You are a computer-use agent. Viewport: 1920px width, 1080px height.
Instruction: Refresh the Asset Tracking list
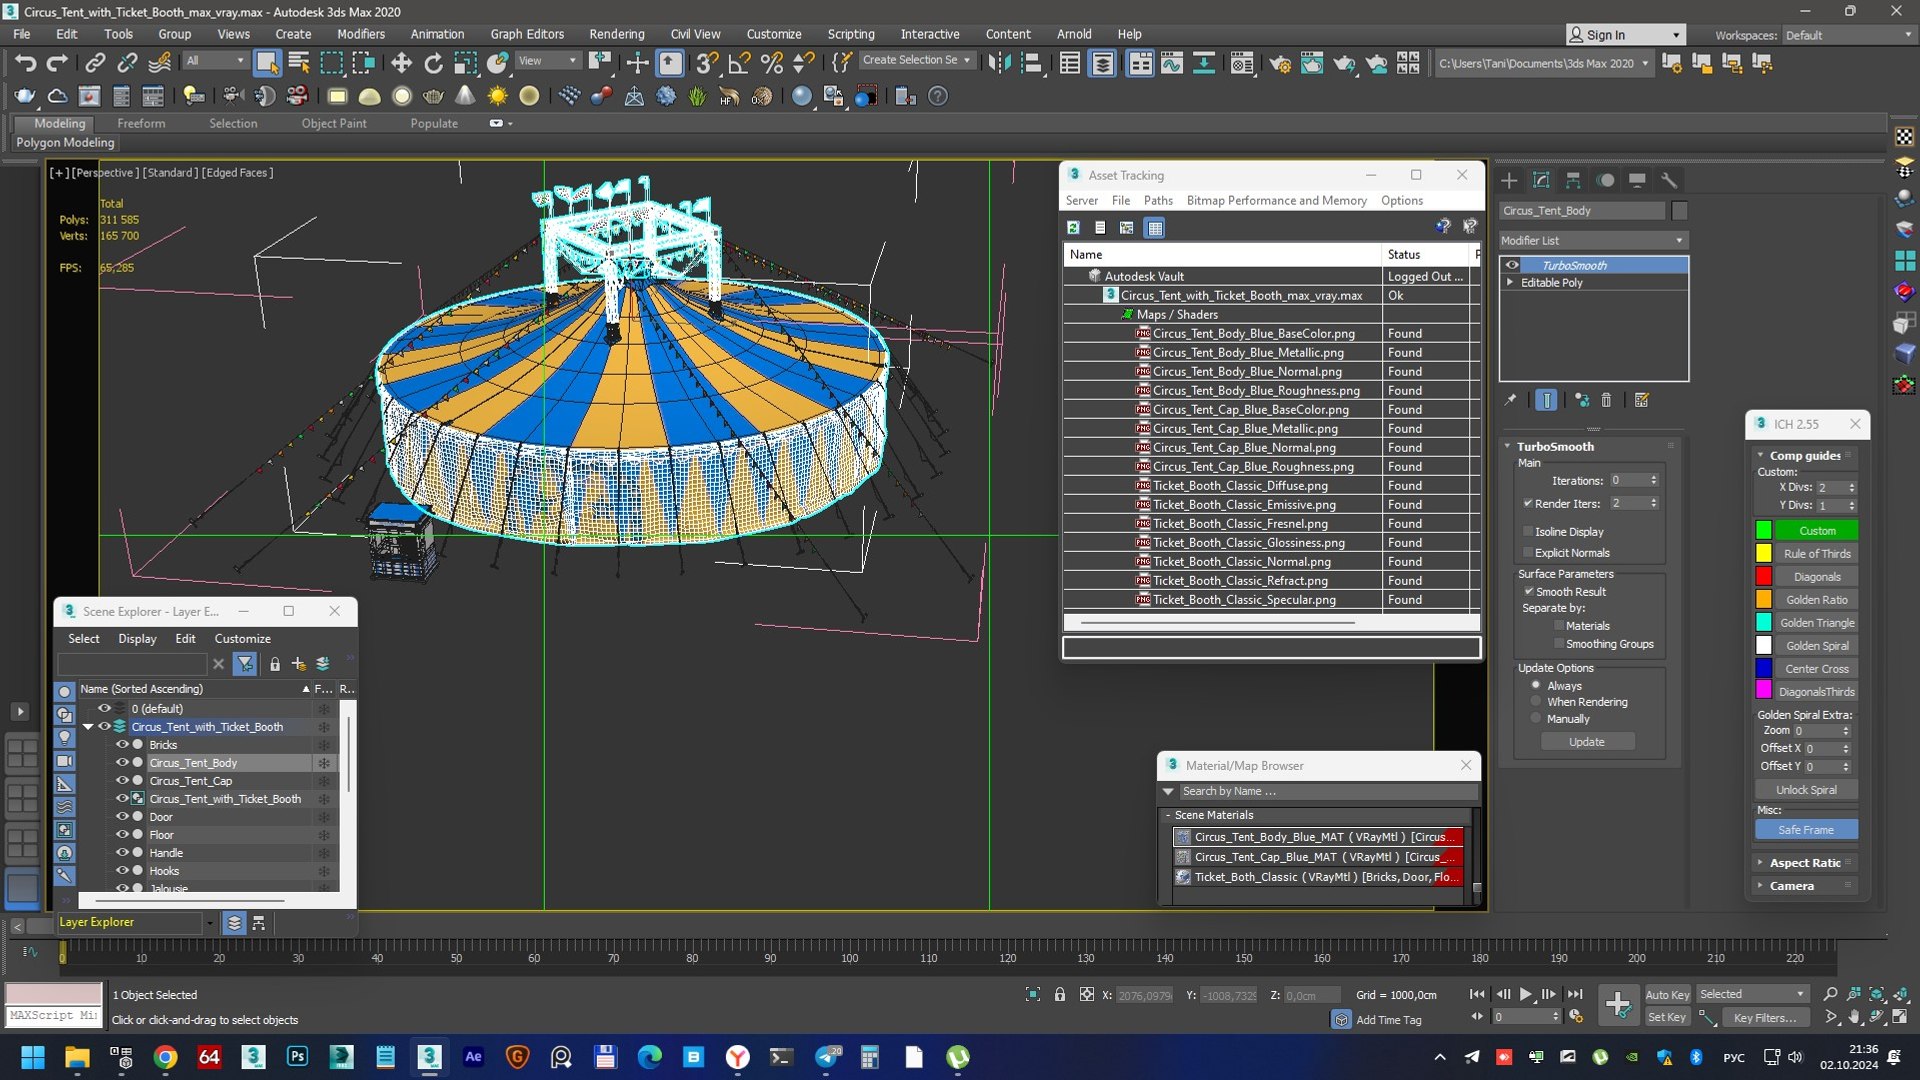(x=1073, y=228)
